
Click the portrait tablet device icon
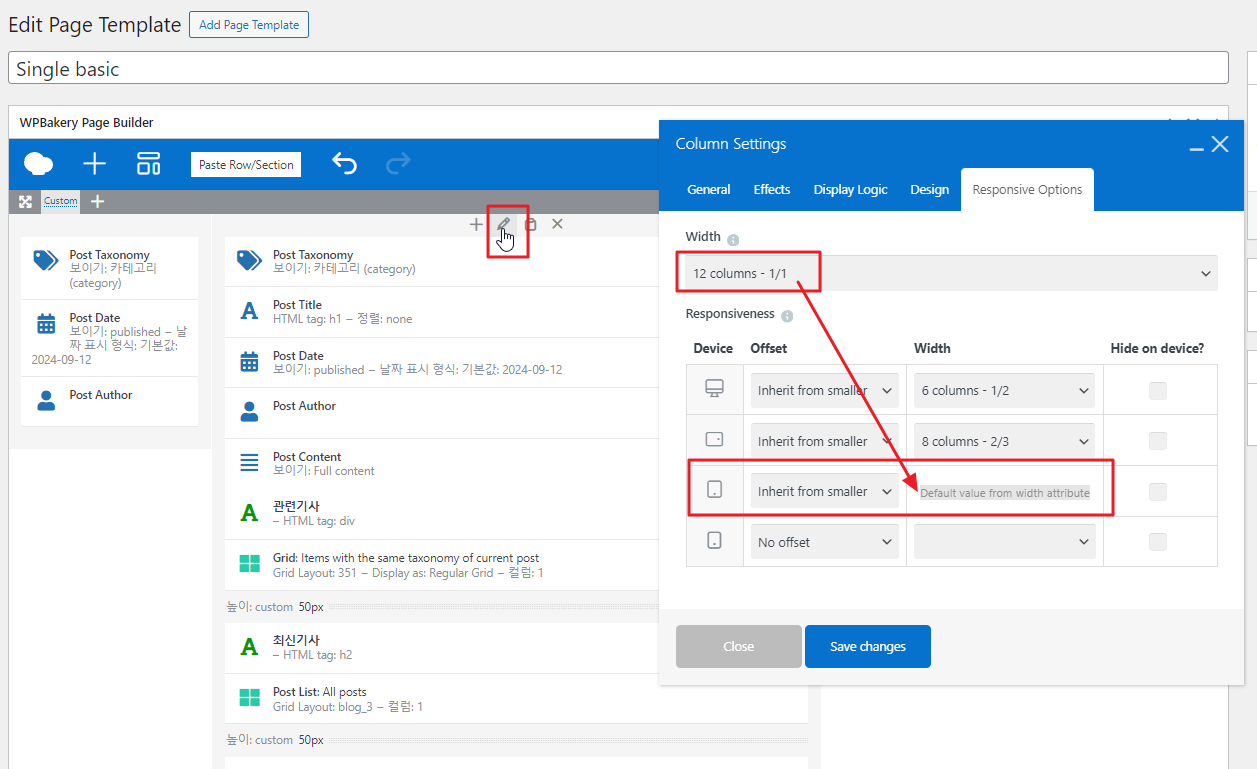[714, 490]
